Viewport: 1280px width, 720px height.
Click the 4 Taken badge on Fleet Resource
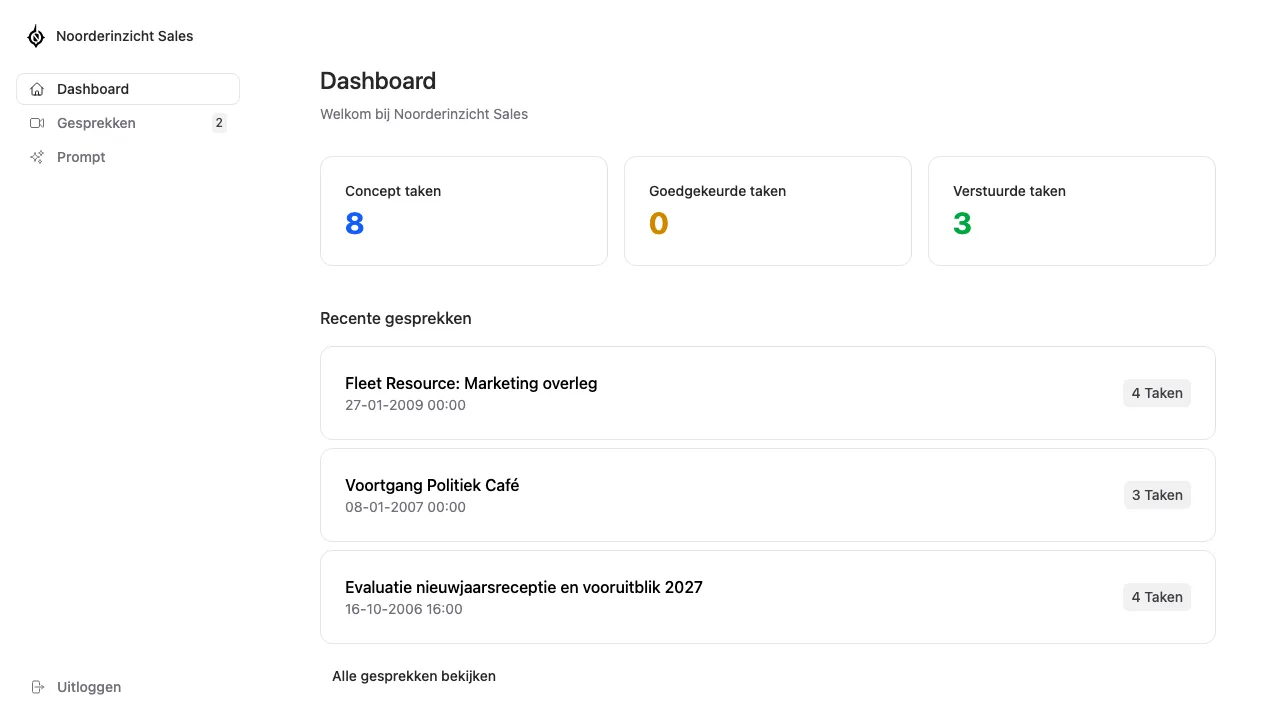pos(1157,393)
